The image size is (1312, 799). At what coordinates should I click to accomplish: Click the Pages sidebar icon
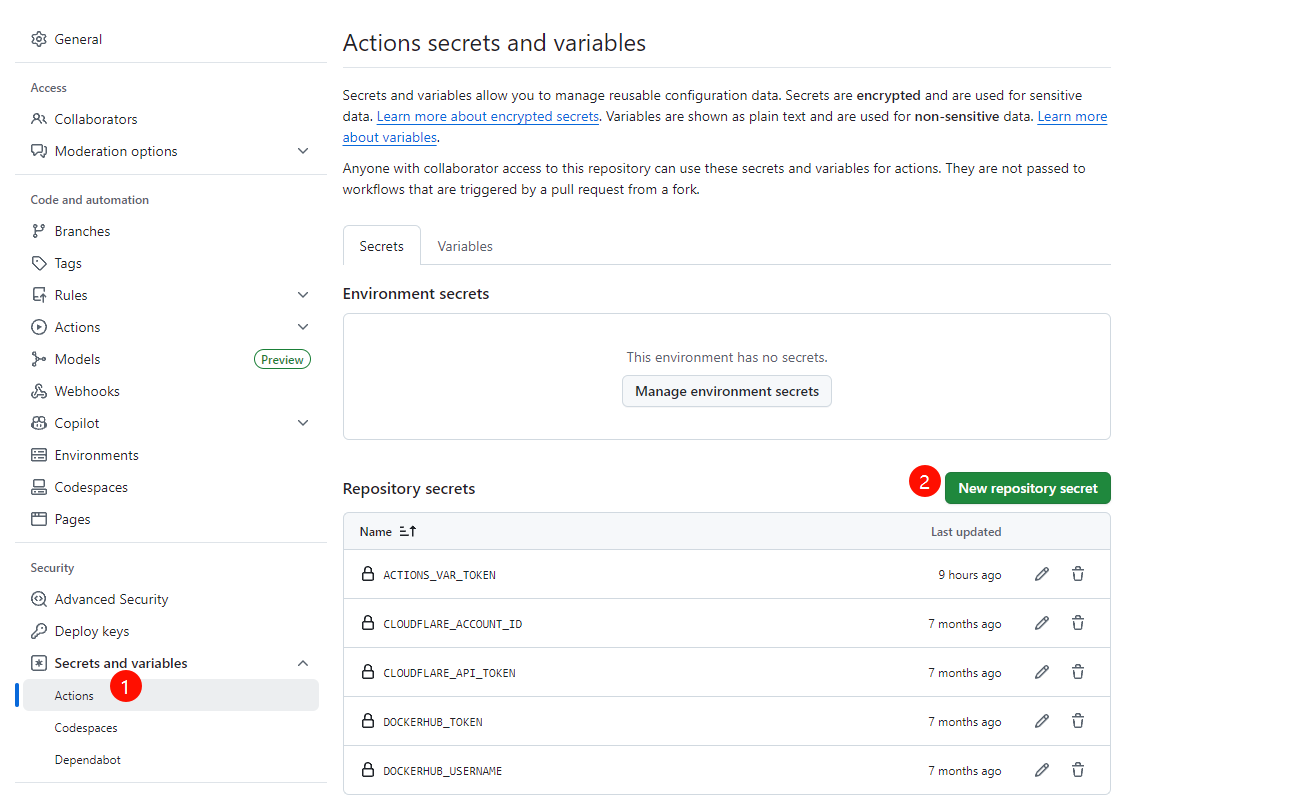[38, 518]
